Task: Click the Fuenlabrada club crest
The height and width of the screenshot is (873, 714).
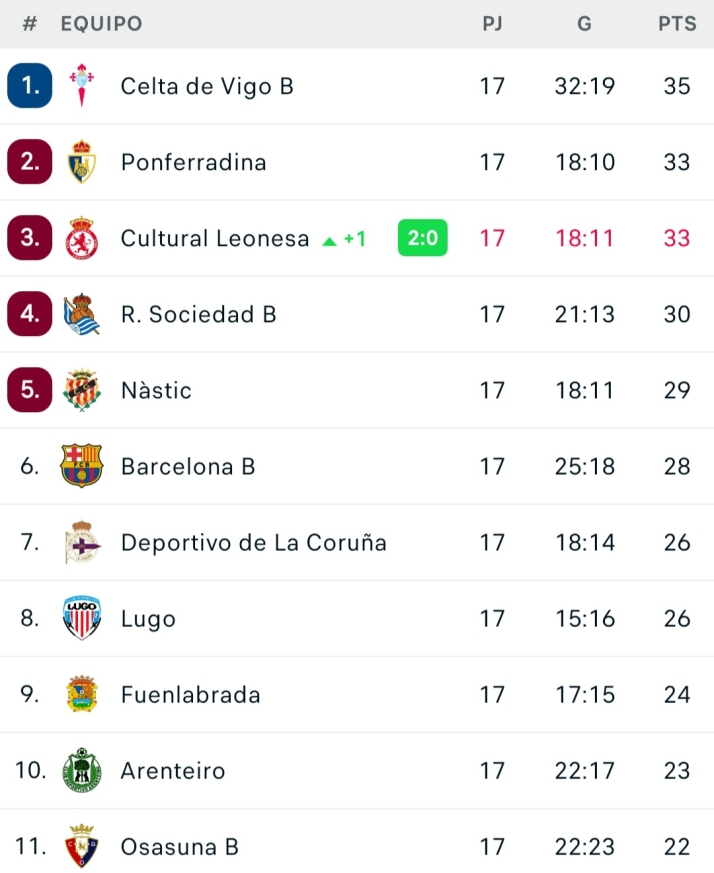Action: coord(81,694)
